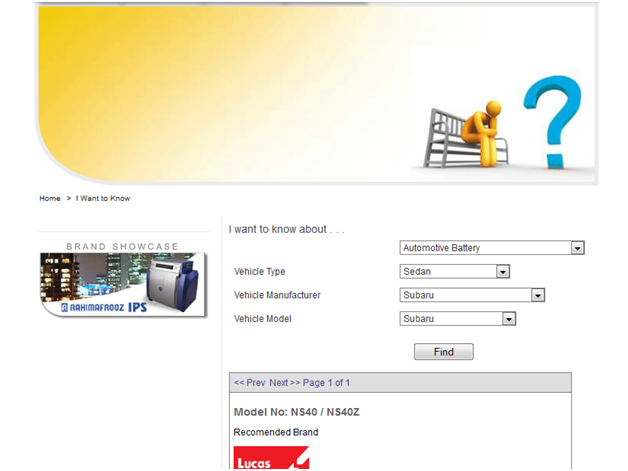628x471 pixels.
Task: Open the Vehicle Type Sedan dropdown
Action: 455,272
